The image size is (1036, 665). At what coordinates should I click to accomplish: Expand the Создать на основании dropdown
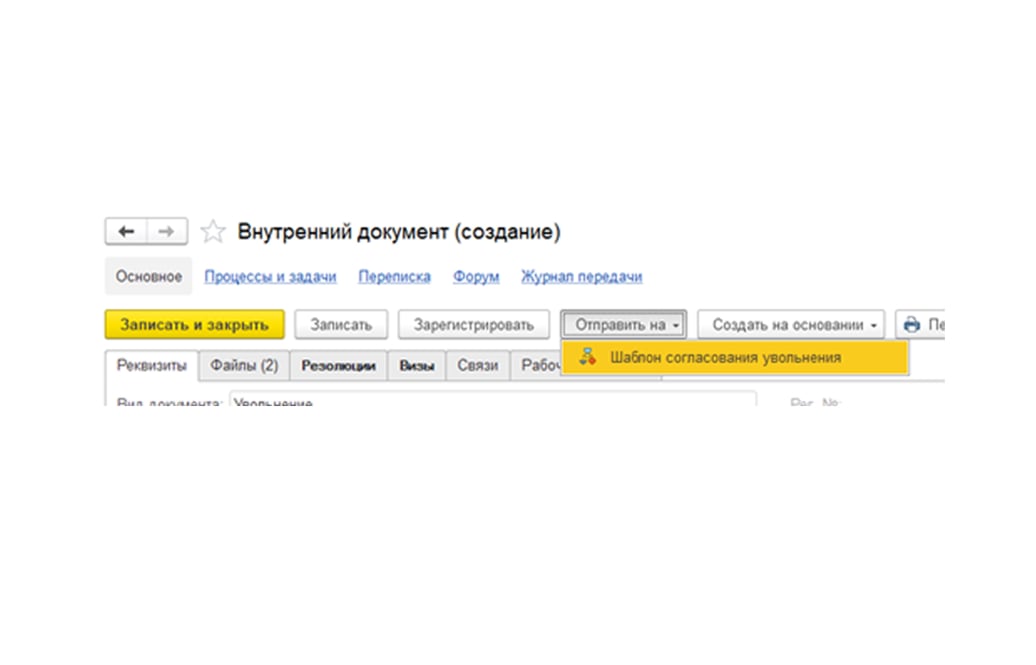pos(791,325)
